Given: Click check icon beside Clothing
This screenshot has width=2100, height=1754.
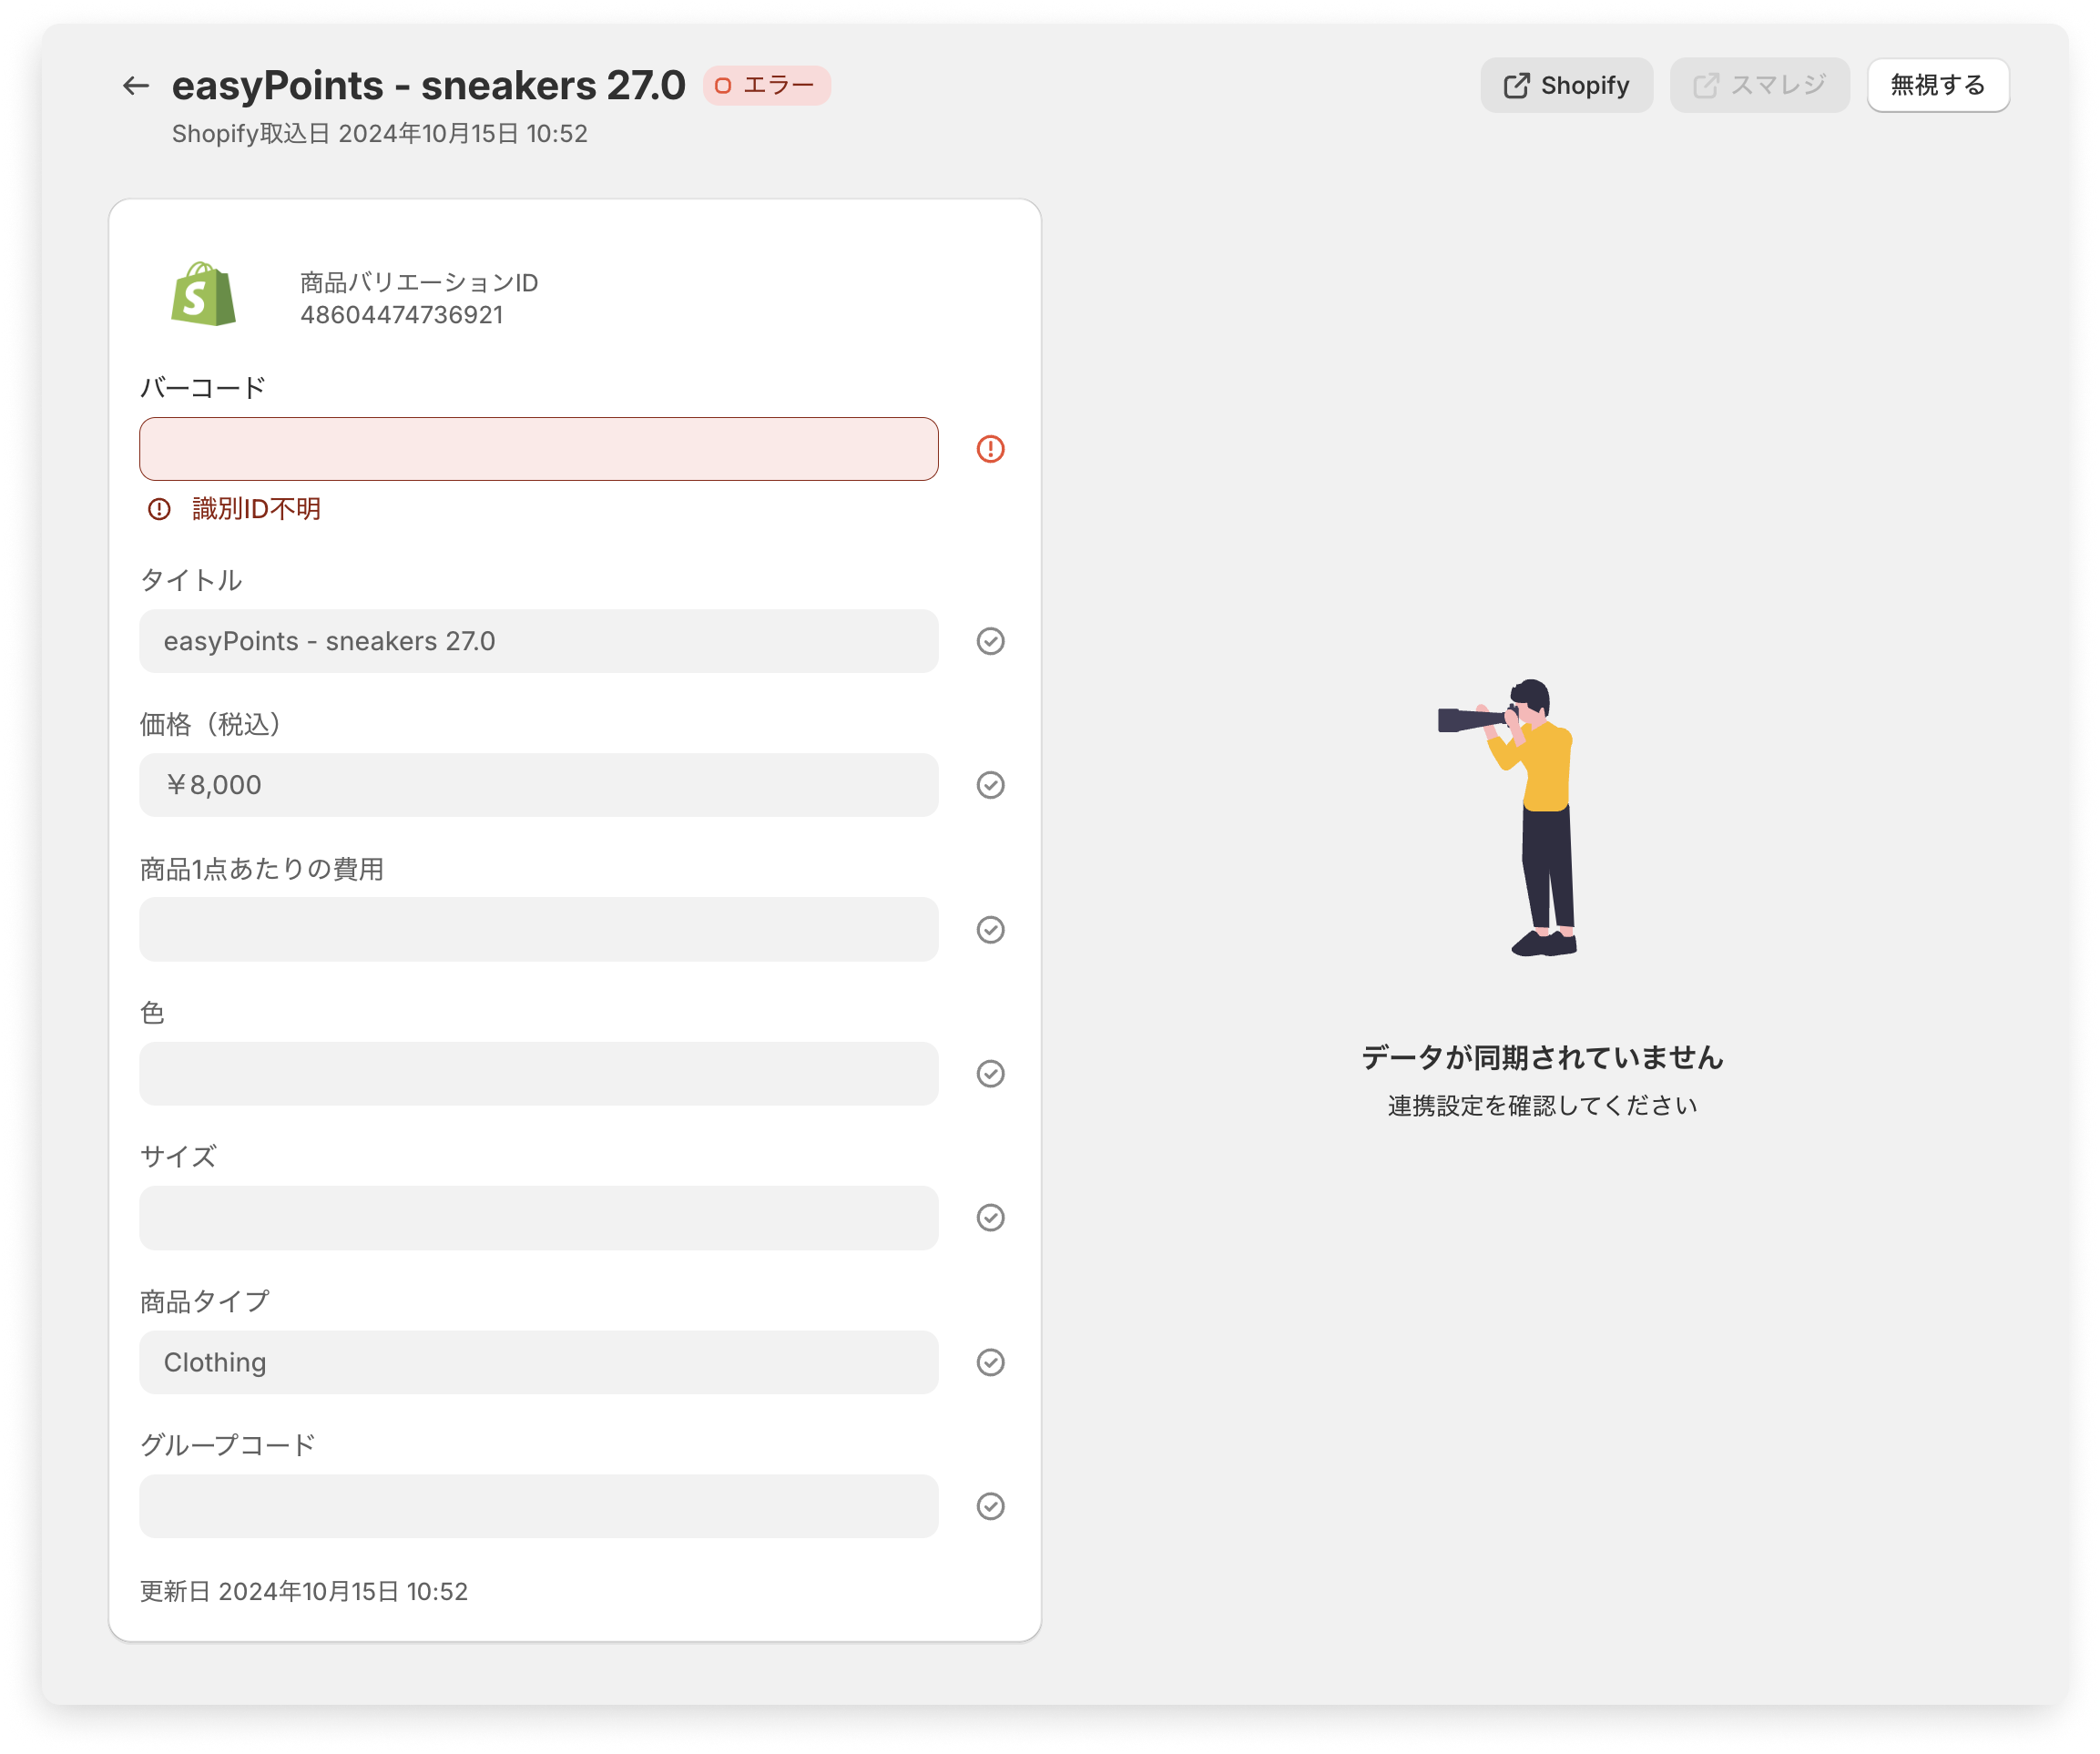Looking at the screenshot, I should click(990, 1362).
